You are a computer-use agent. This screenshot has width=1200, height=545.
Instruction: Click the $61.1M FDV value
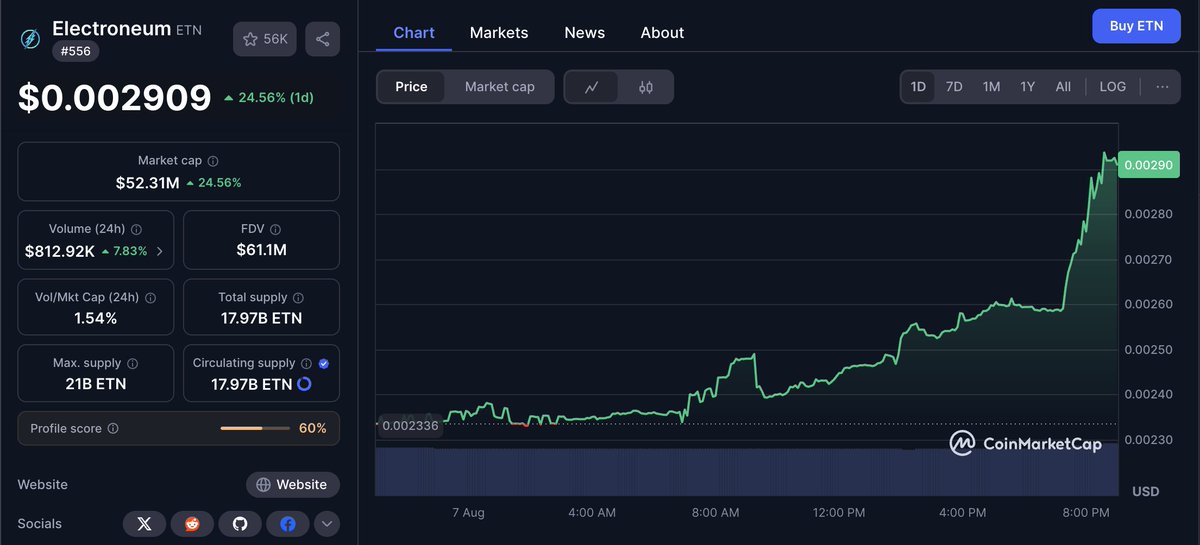[262, 250]
